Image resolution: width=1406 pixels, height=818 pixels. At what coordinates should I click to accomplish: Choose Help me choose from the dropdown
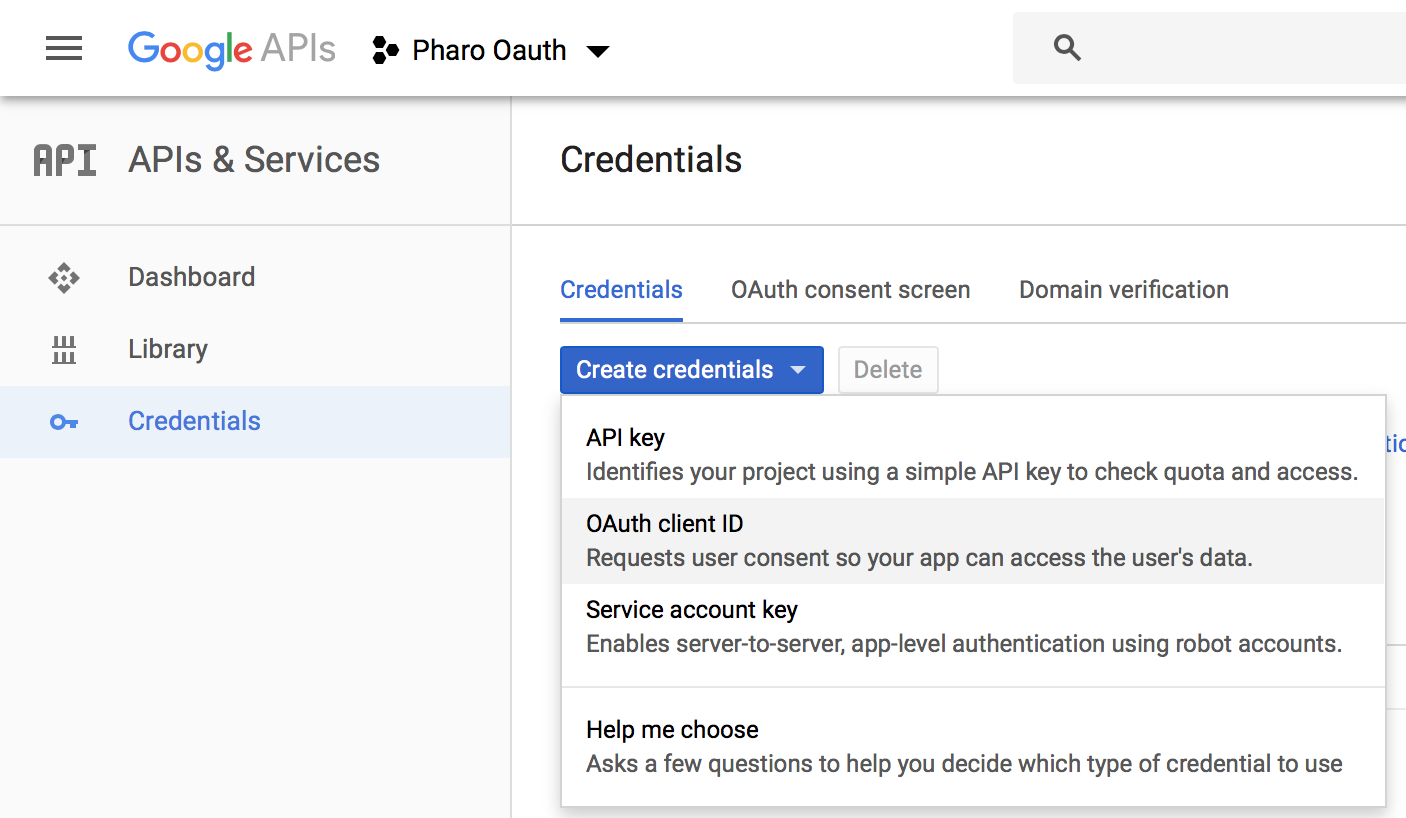pos(672,730)
